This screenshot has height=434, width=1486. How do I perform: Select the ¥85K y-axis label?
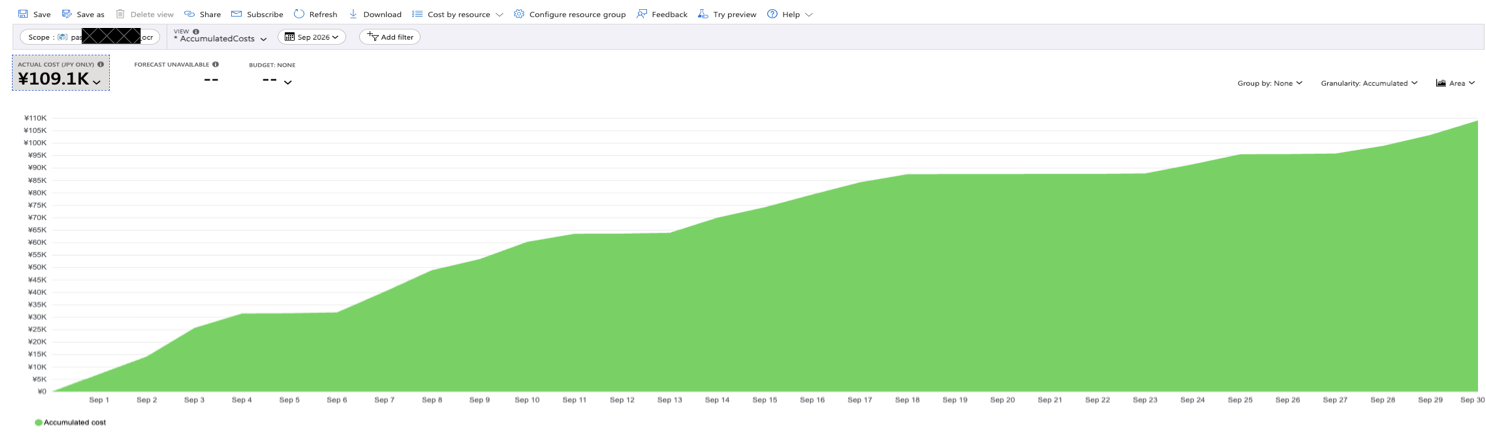37,180
